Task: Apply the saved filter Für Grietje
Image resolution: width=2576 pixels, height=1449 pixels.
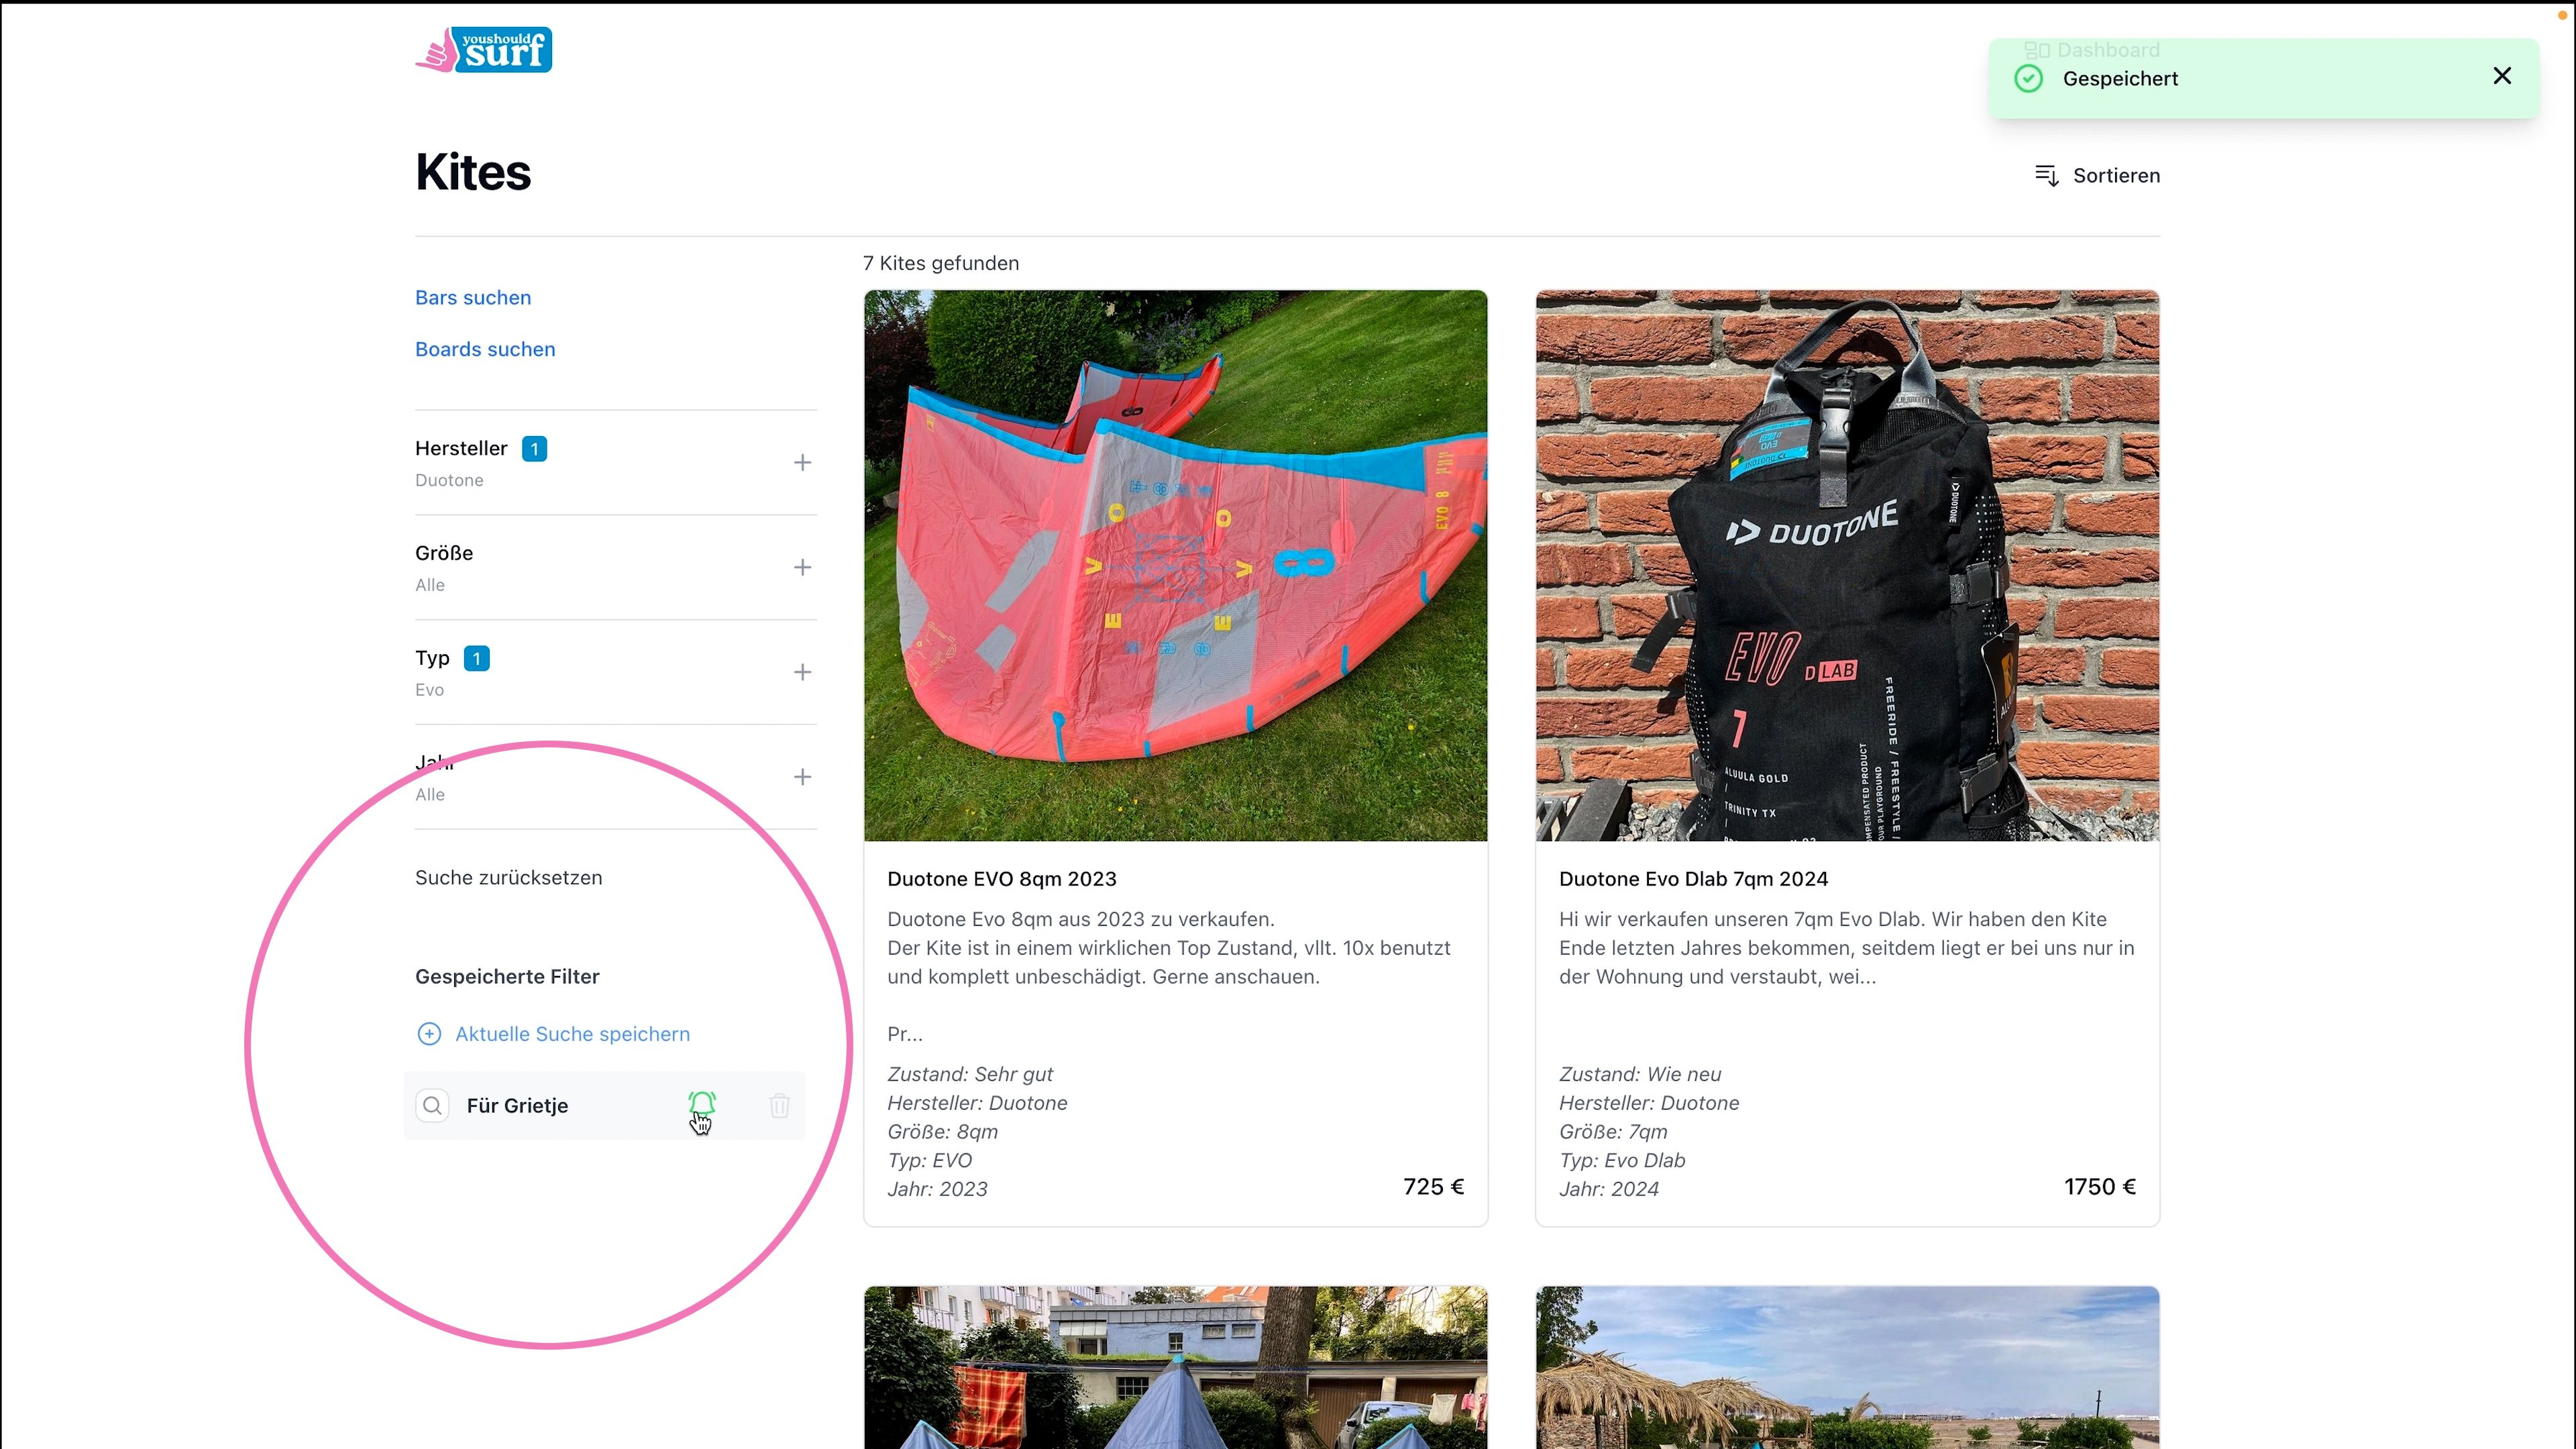Action: 517,1106
